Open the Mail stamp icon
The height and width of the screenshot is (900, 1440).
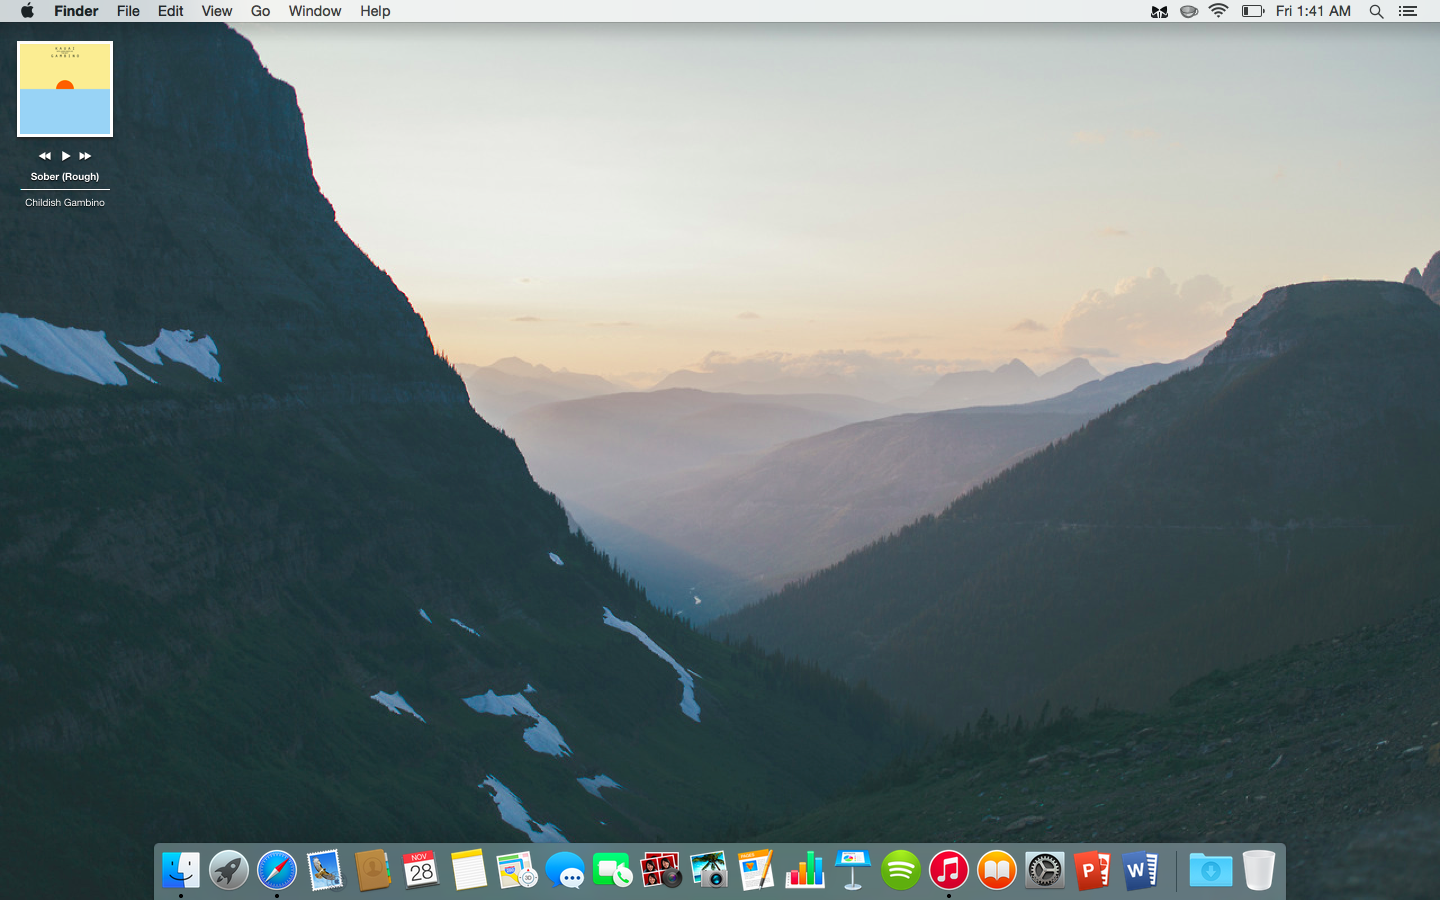point(325,870)
